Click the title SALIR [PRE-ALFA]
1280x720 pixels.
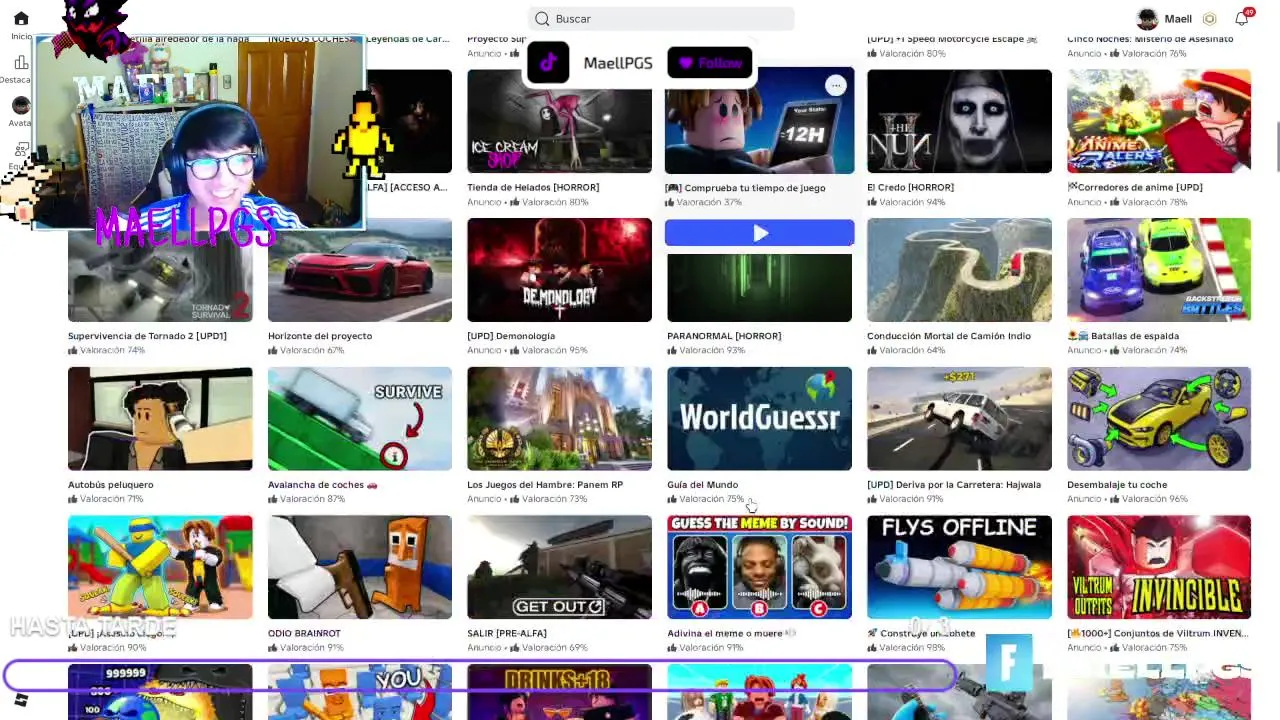(x=508, y=633)
